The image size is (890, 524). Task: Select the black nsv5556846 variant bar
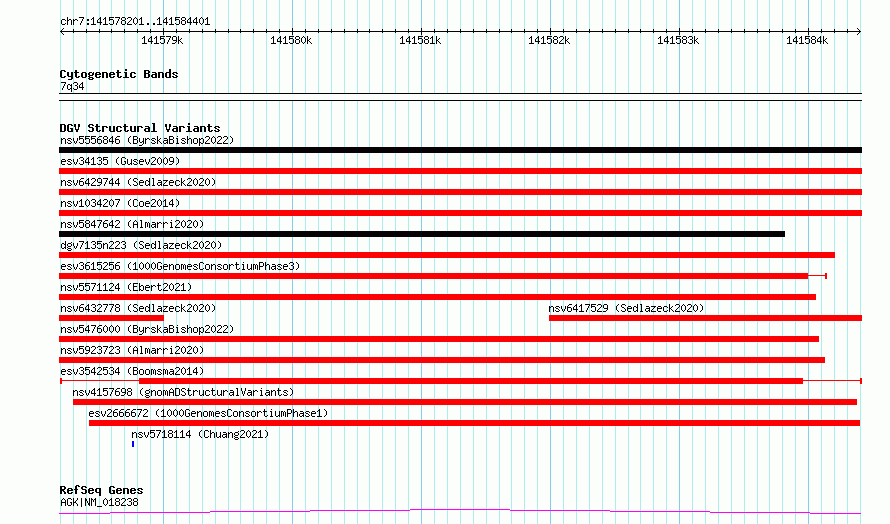tap(460, 150)
